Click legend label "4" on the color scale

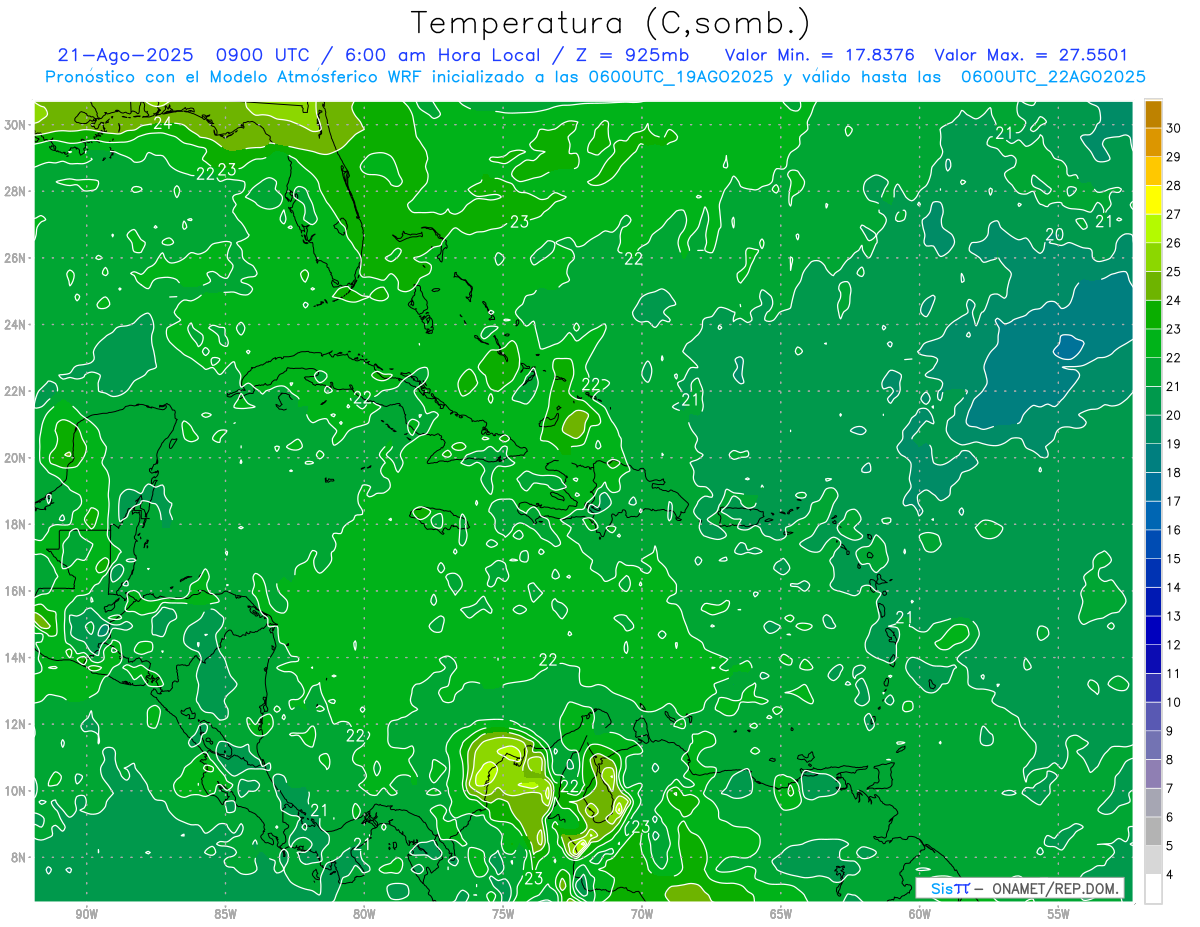pyautogui.click(x=1170, y=875)
